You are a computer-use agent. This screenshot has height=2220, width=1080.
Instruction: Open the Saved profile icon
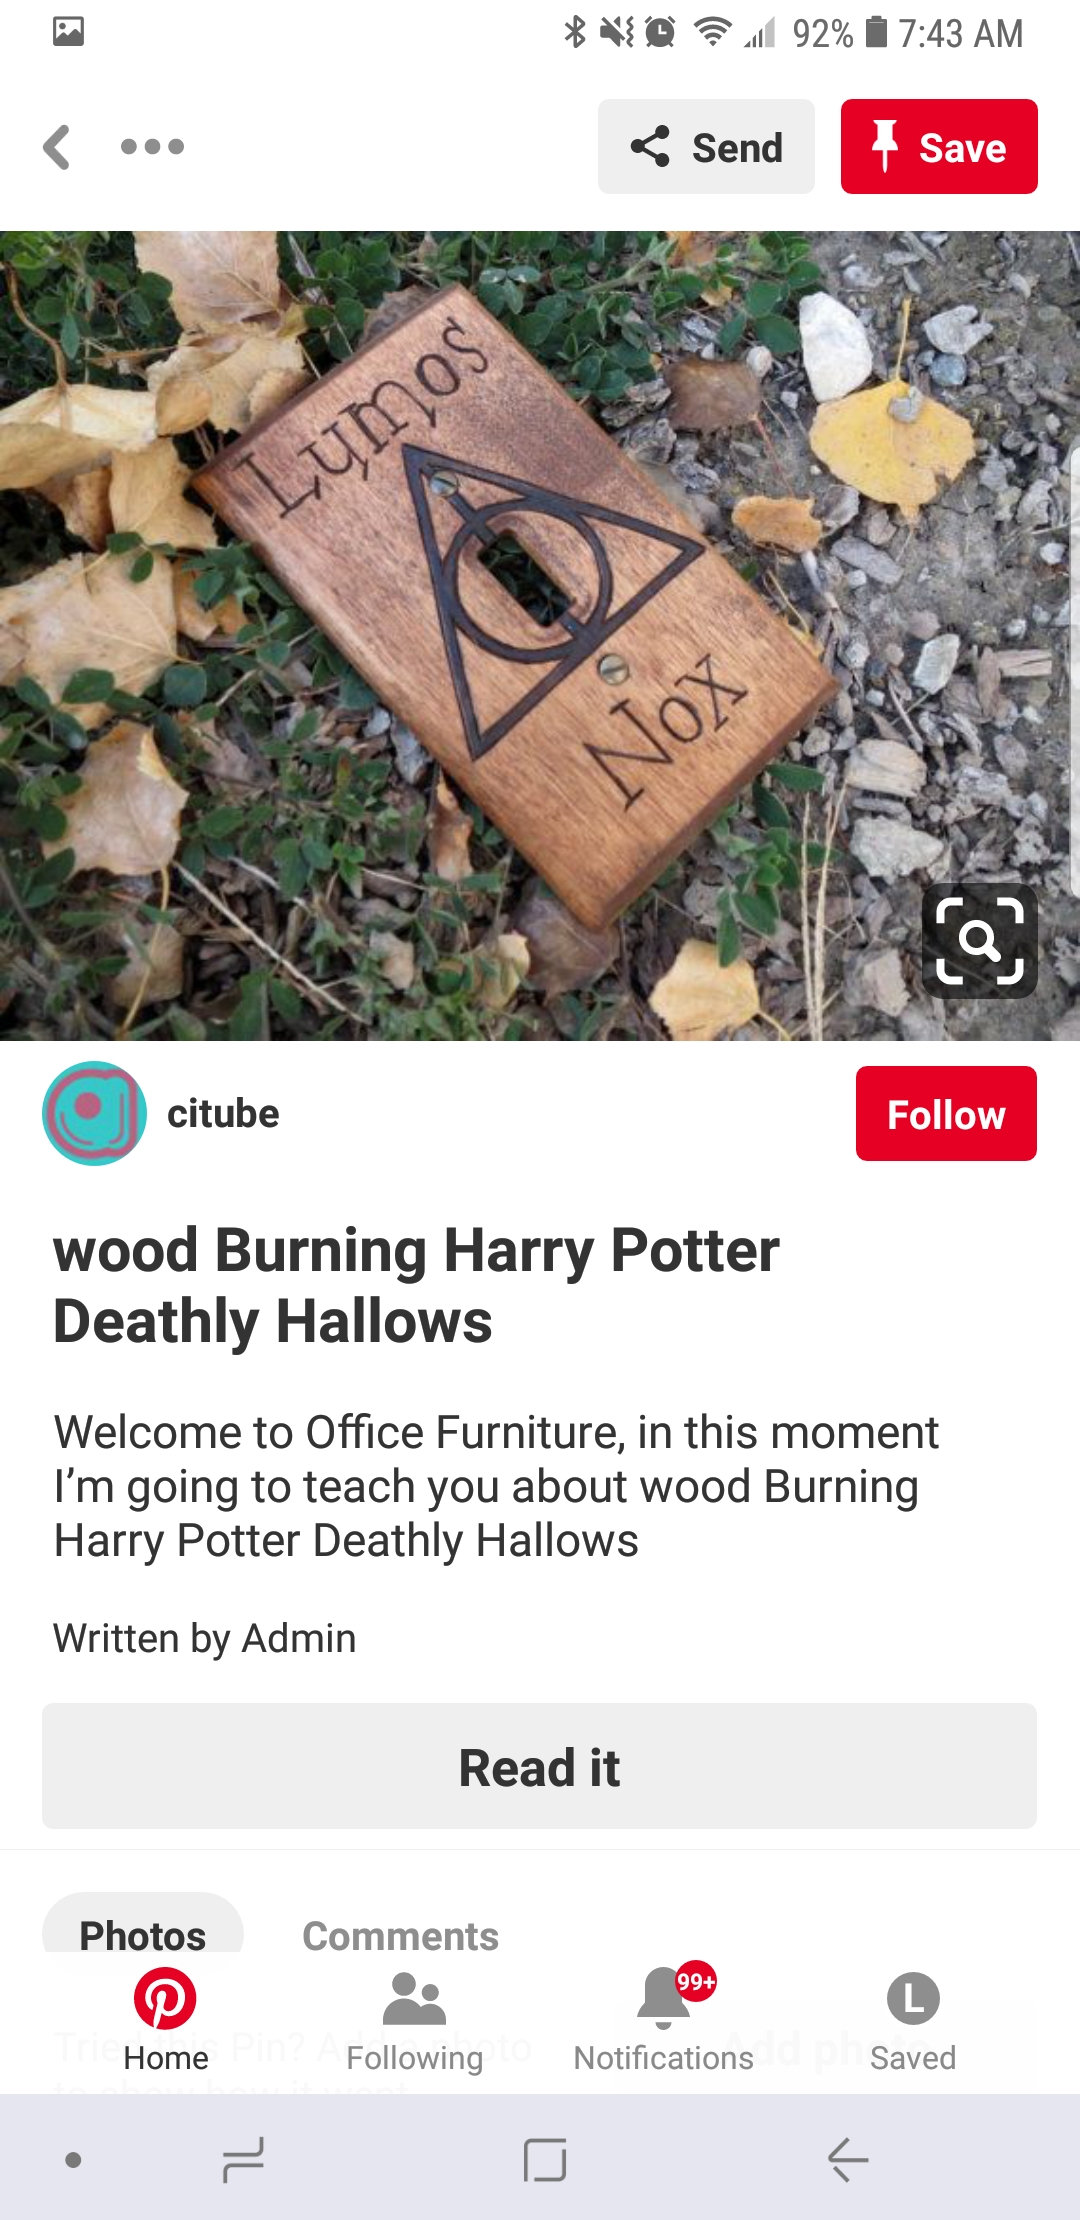(912, 2020)
